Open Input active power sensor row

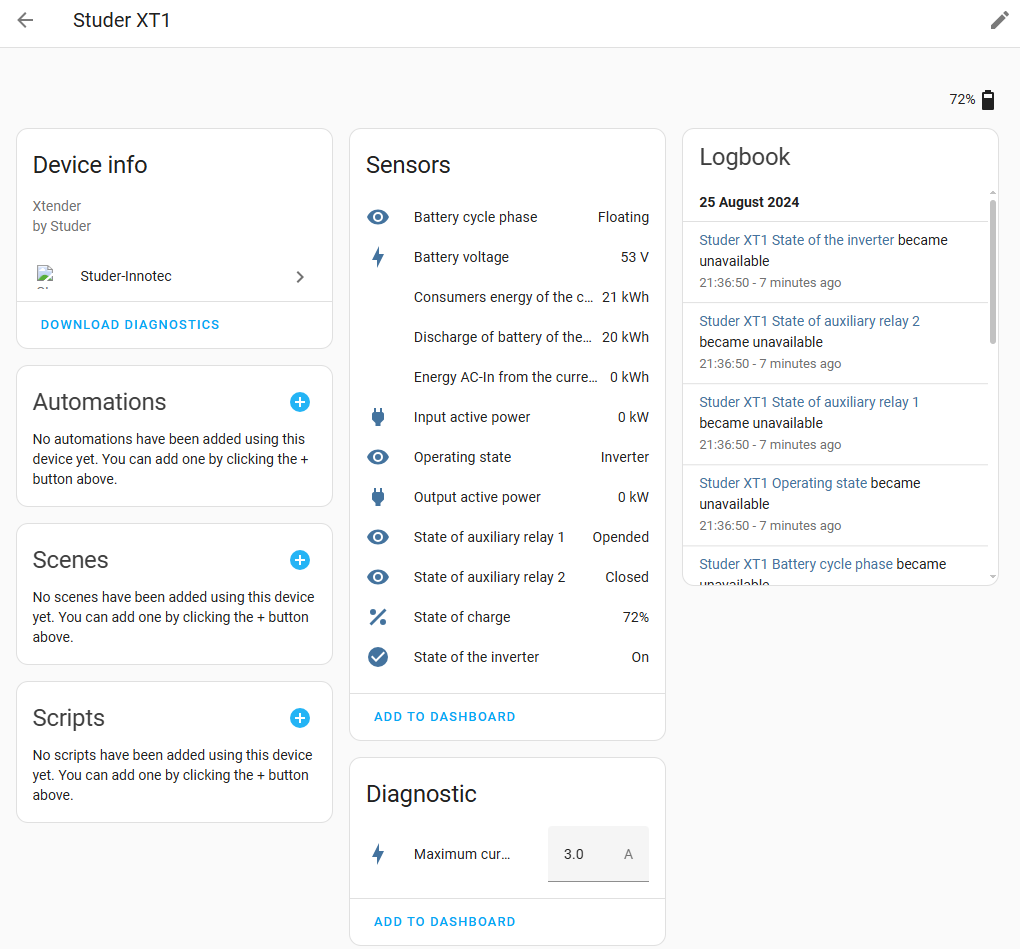click(507, 417)
